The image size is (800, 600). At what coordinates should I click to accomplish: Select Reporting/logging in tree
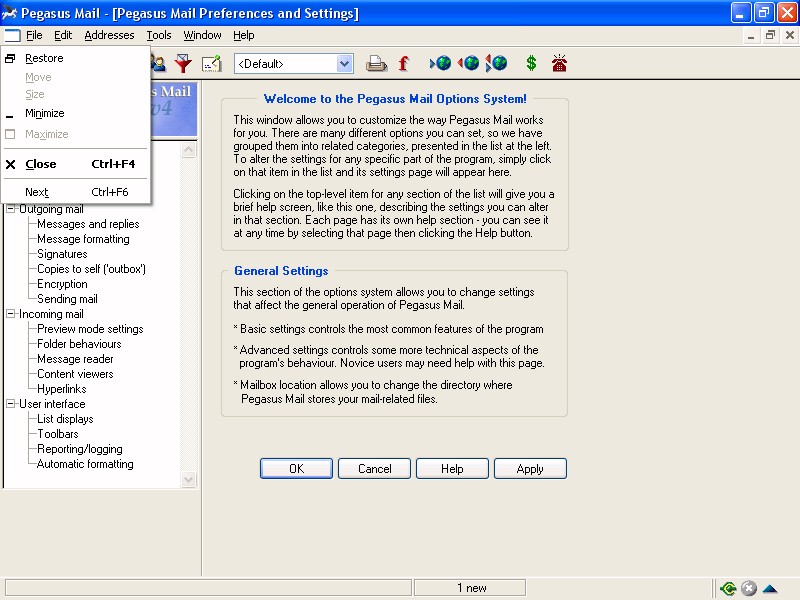coord(80,449)
